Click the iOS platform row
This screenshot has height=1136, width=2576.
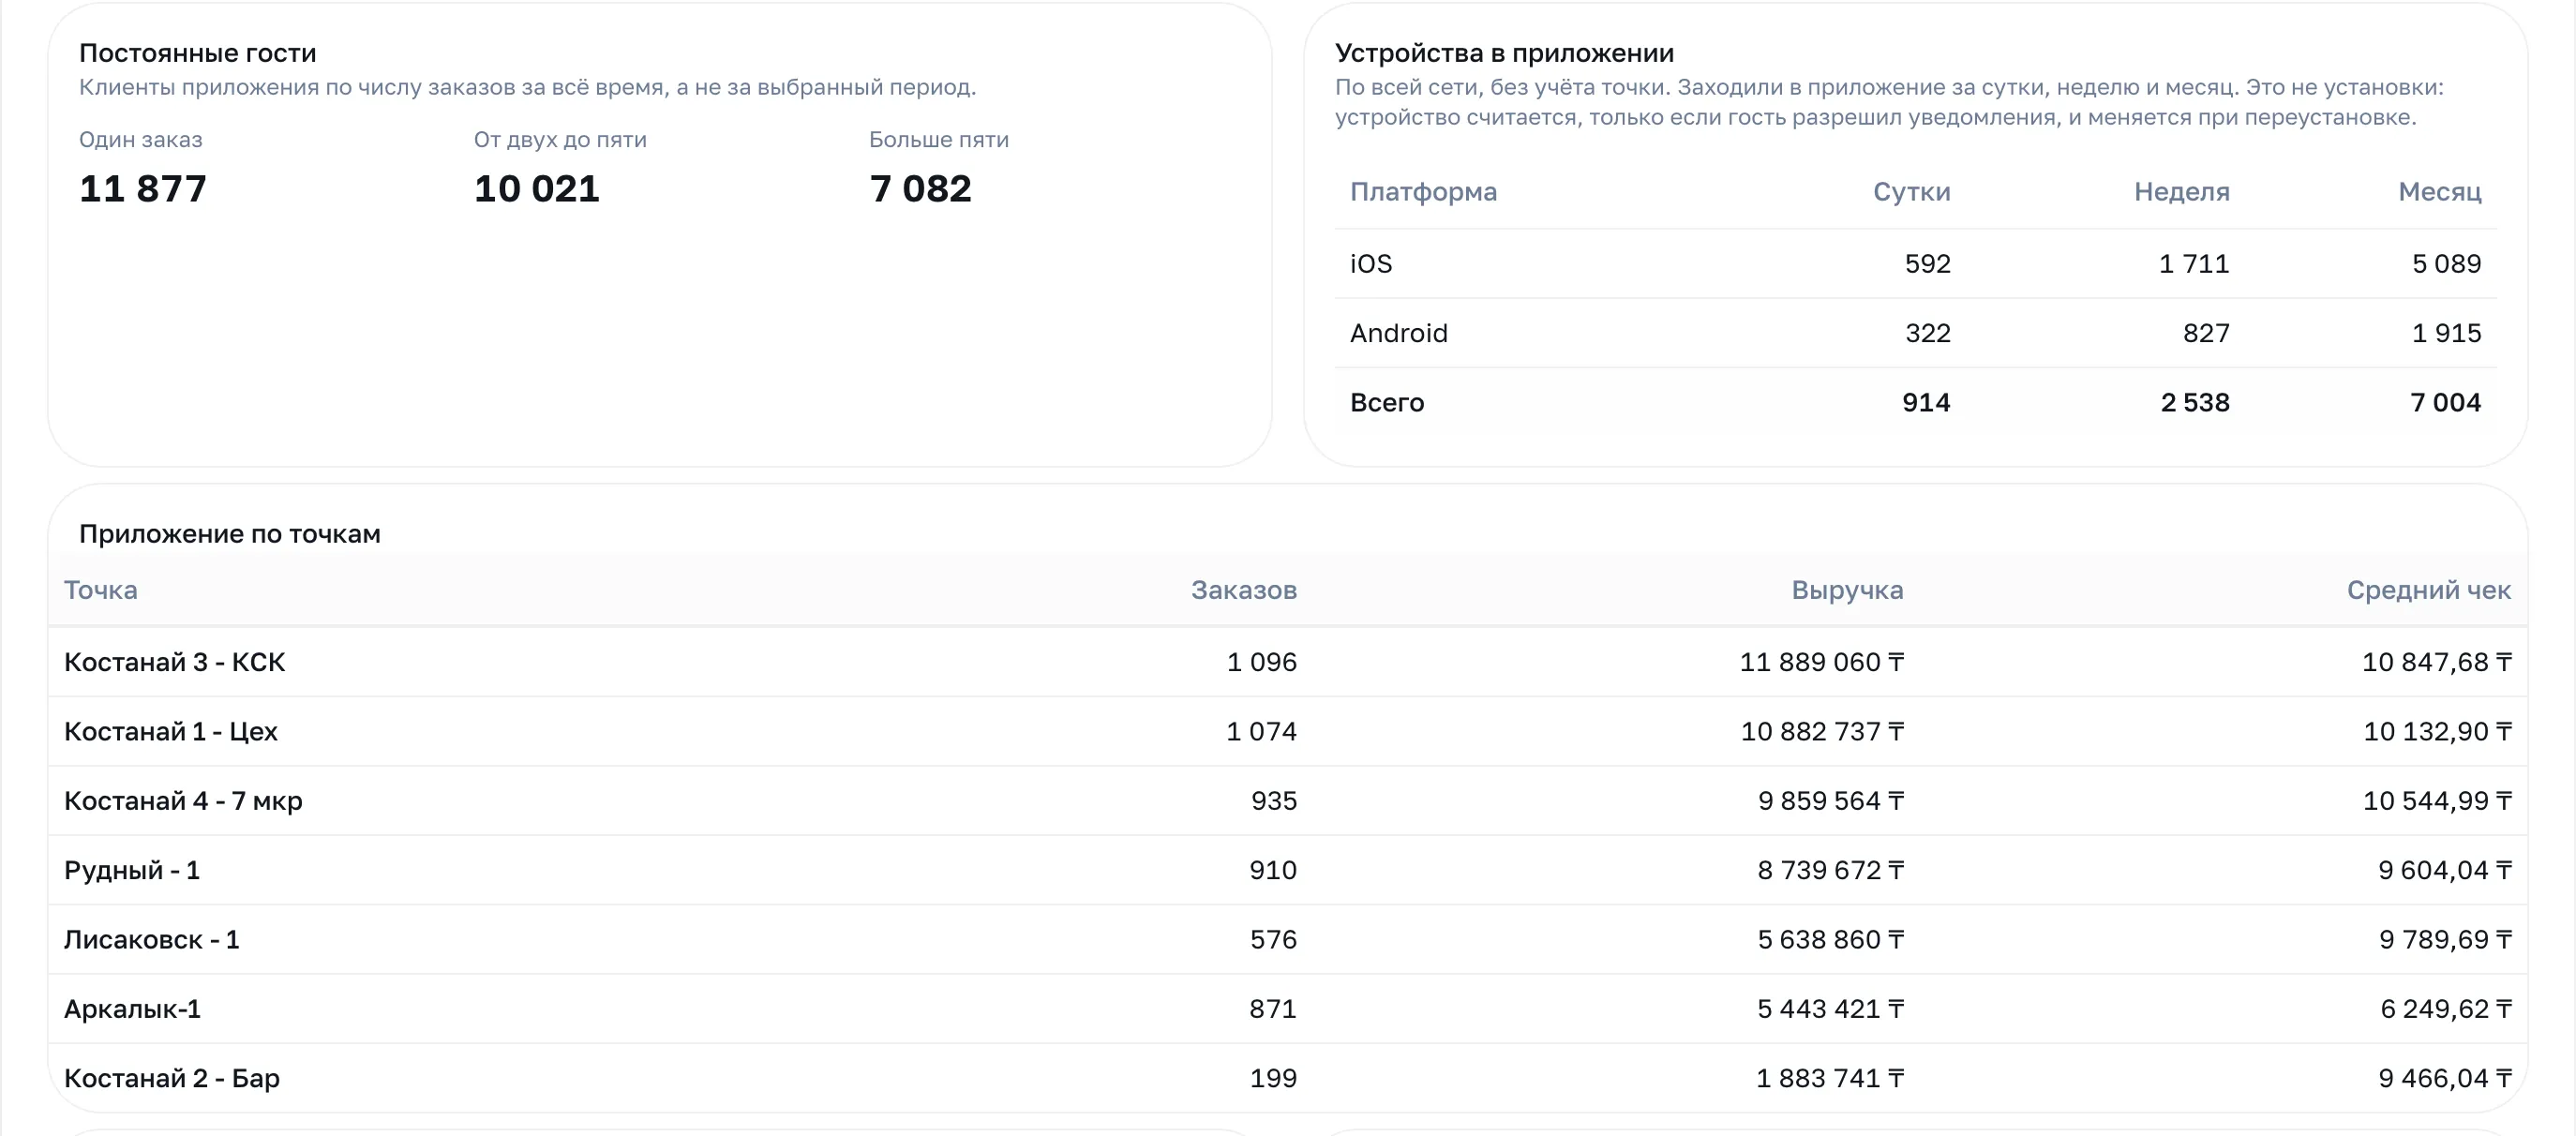(x=1916, y=264)
